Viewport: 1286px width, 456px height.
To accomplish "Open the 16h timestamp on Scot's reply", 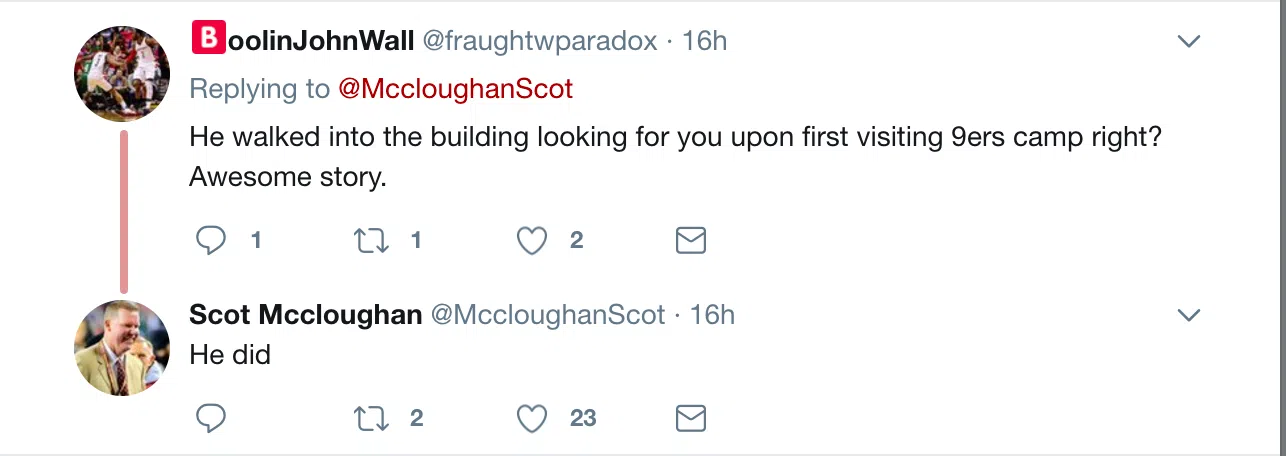I will 712,315.
